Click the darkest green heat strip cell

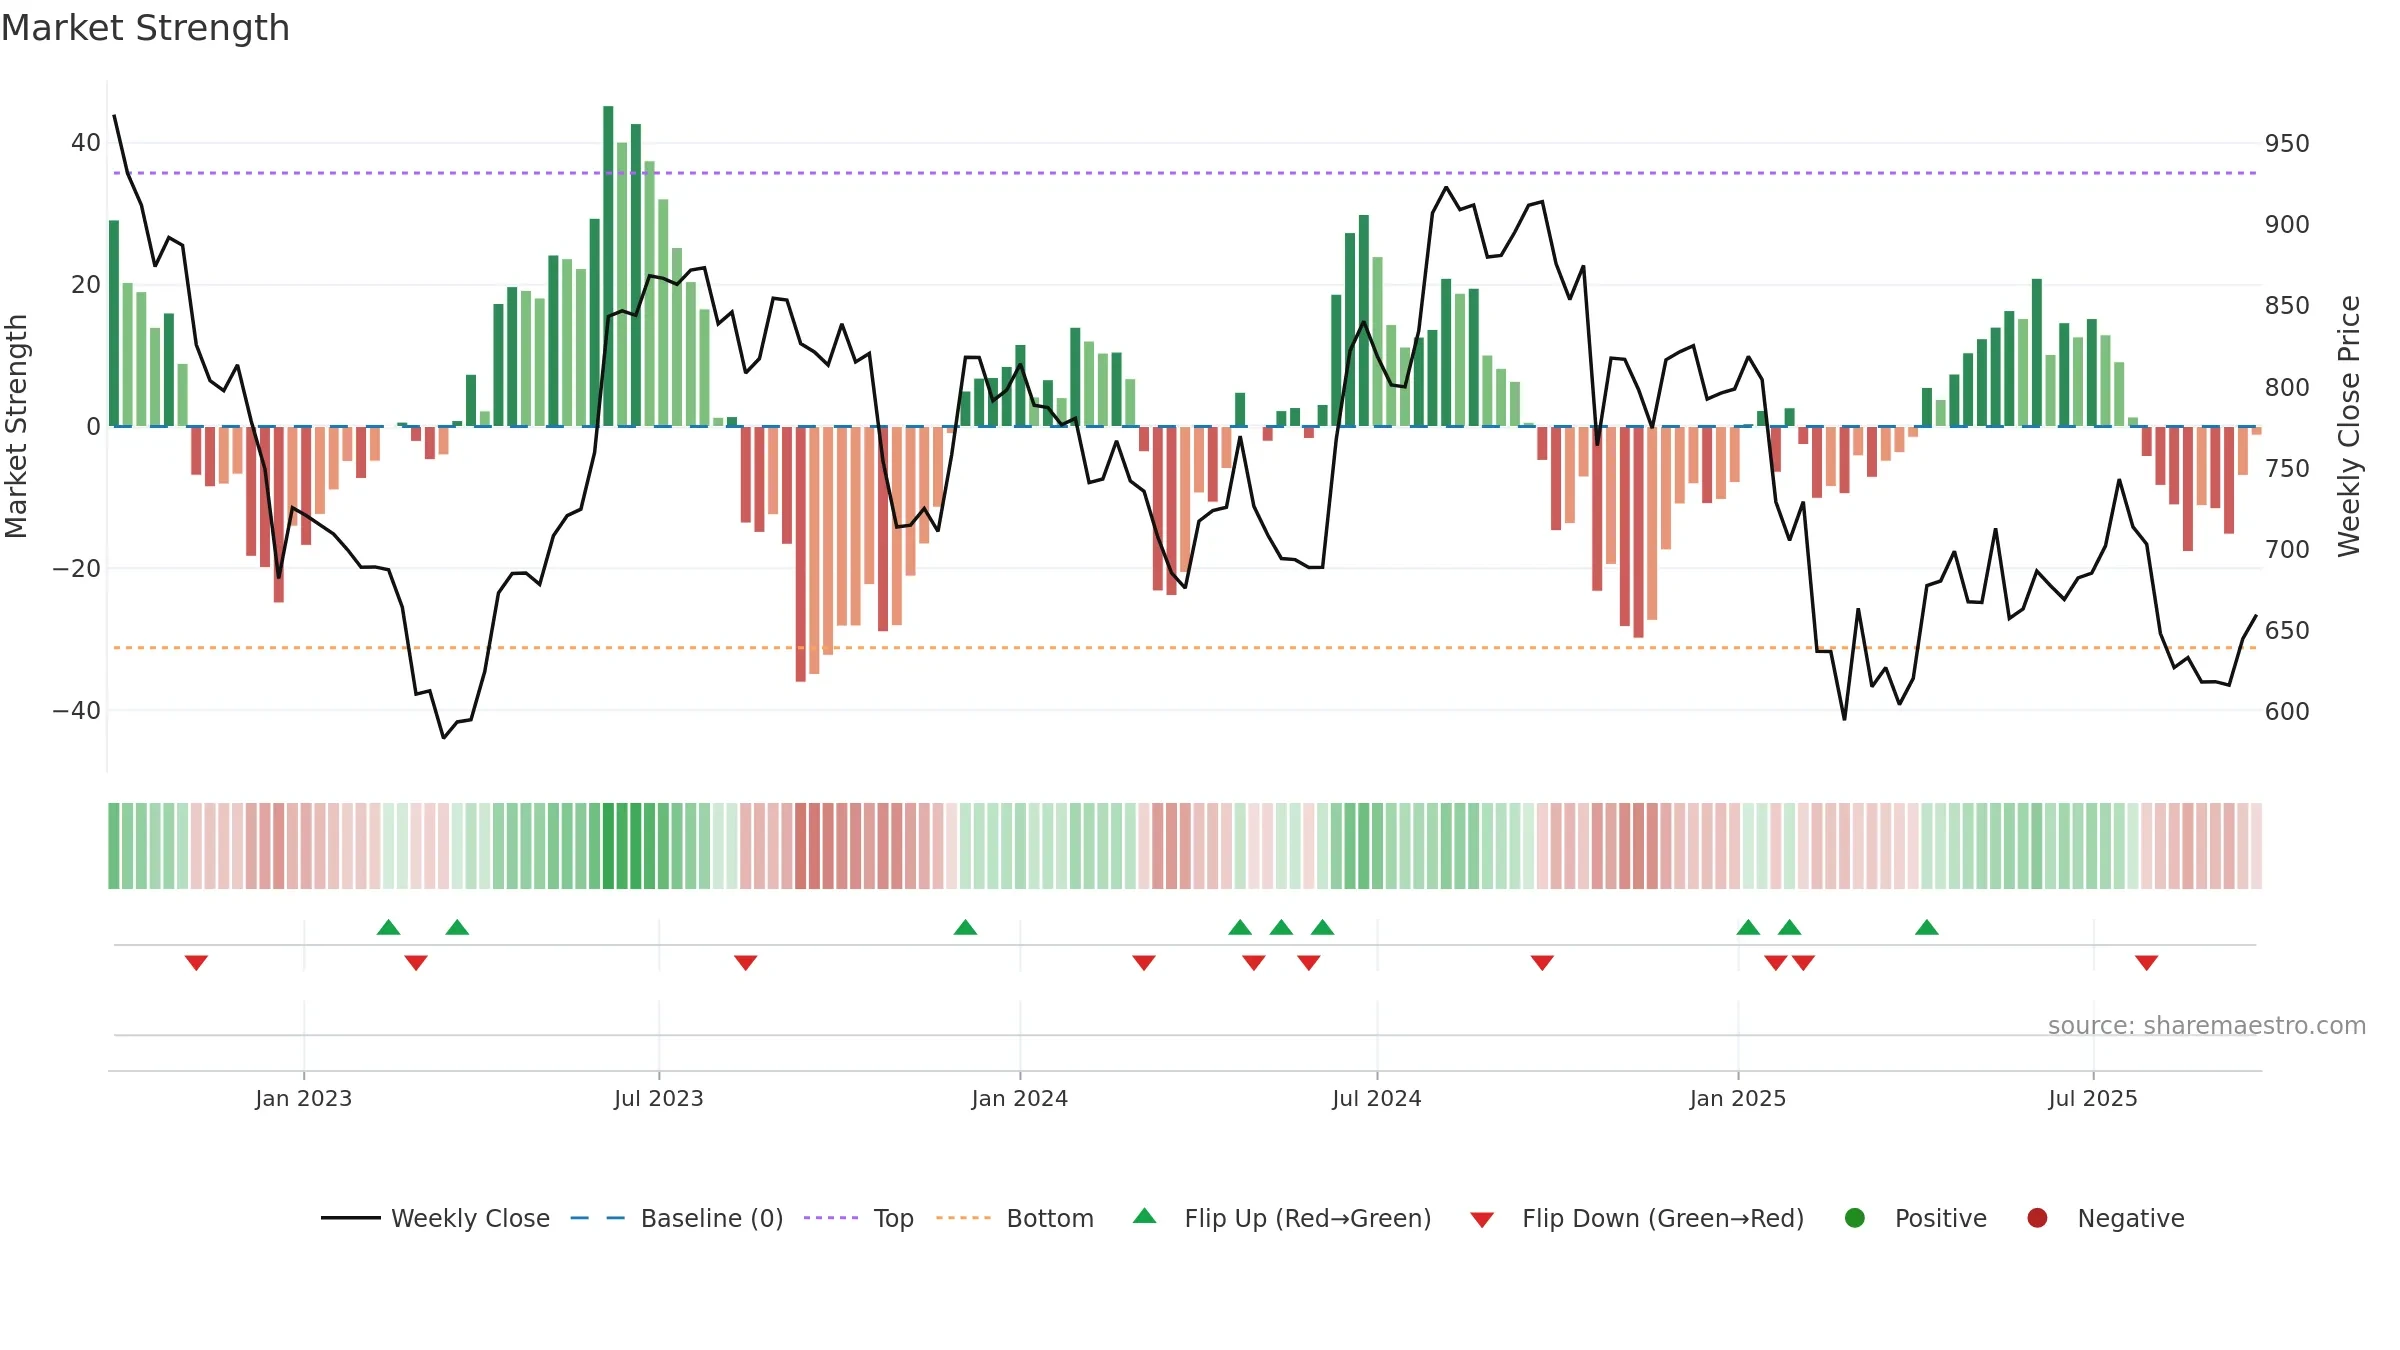click(x=608, y=846)
